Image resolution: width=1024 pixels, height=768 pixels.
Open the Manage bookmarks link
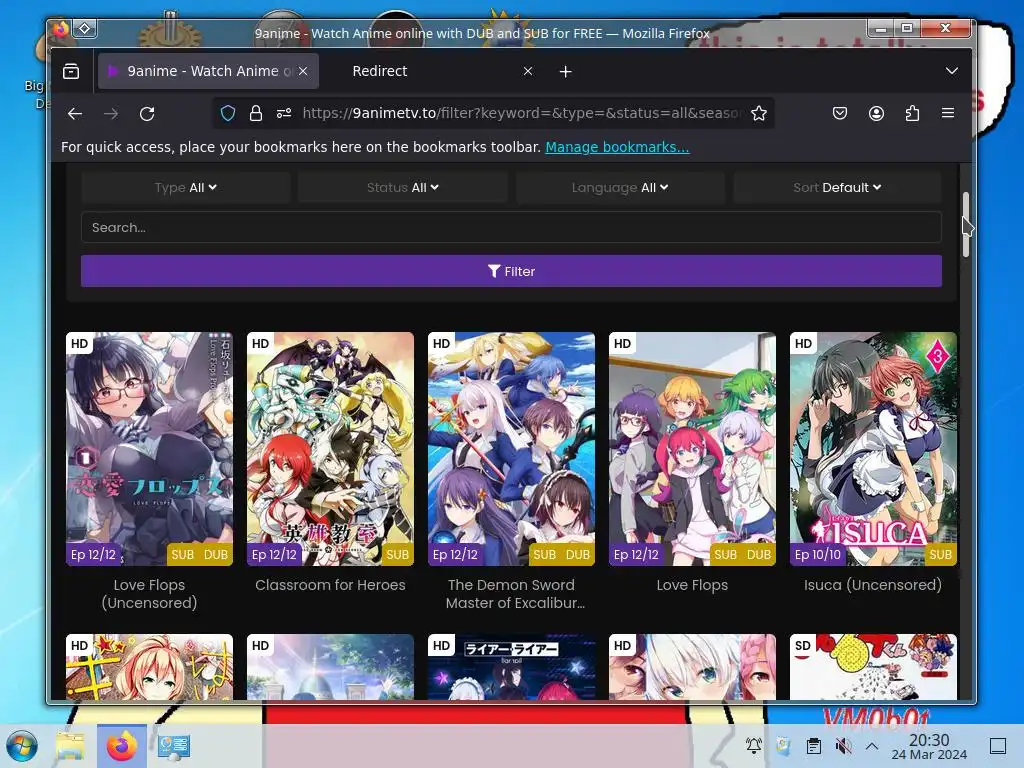coord(617,147)
